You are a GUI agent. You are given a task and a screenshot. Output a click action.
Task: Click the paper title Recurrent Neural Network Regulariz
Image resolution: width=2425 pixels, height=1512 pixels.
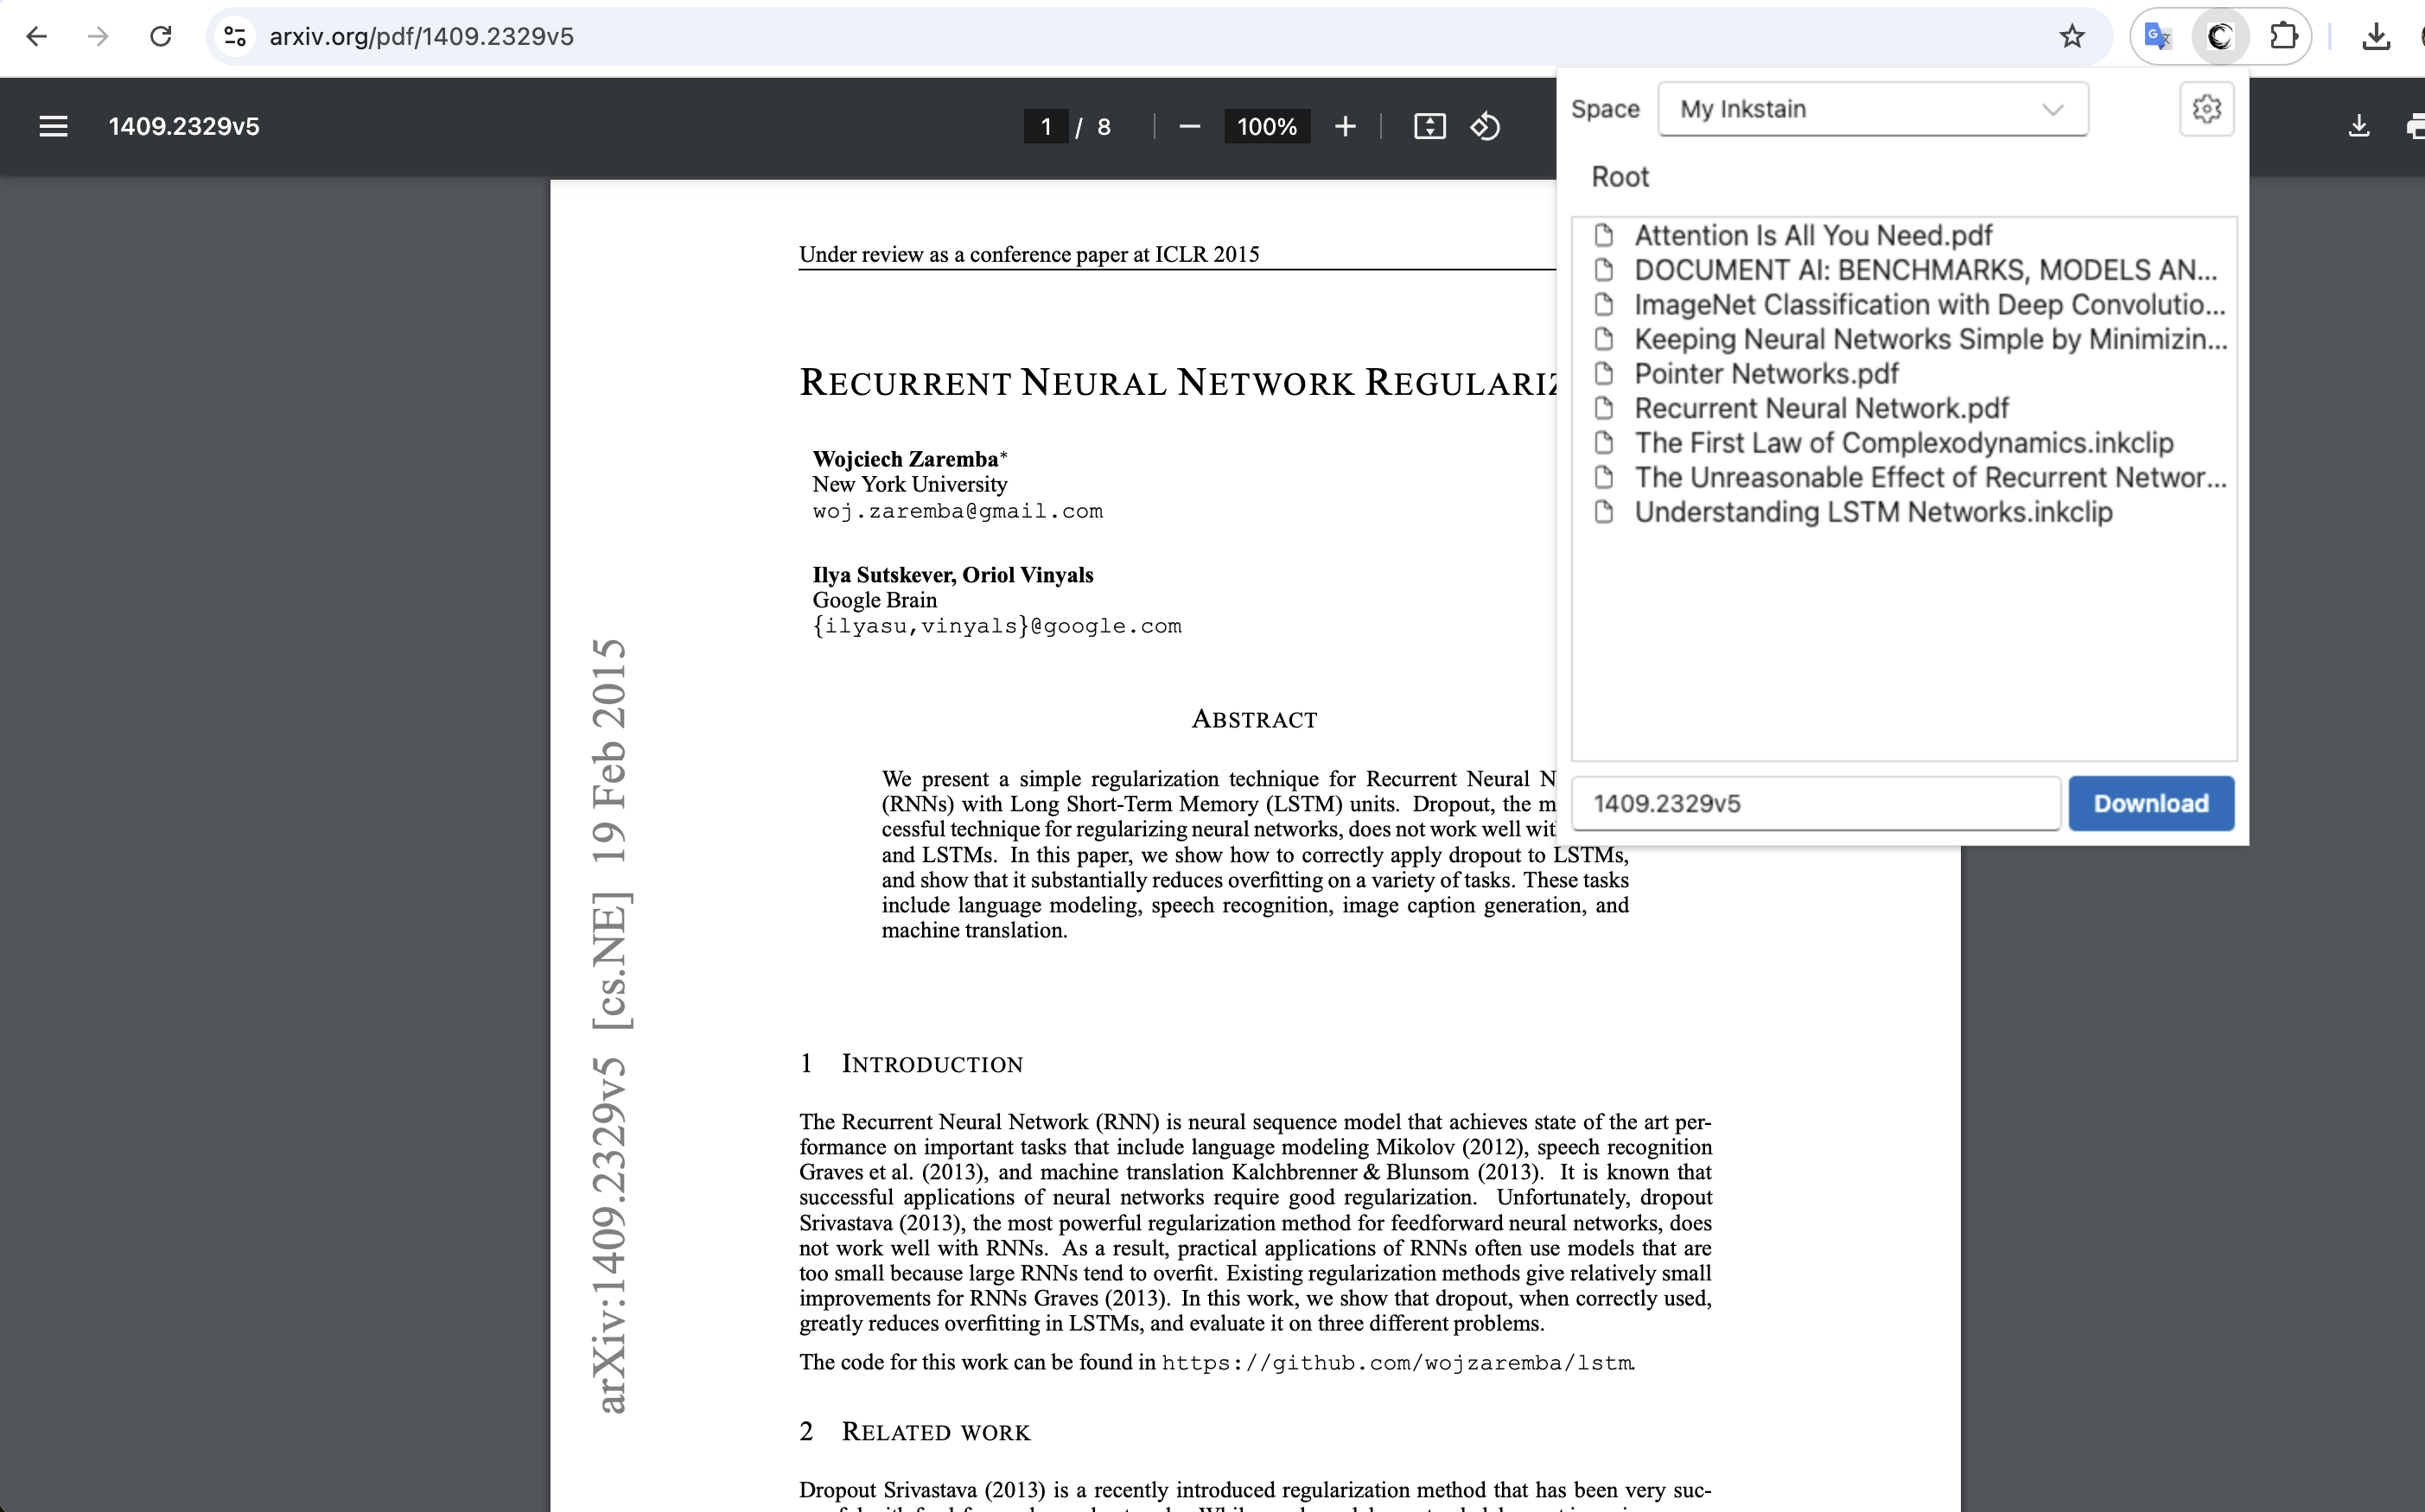tap(1177, 382)
